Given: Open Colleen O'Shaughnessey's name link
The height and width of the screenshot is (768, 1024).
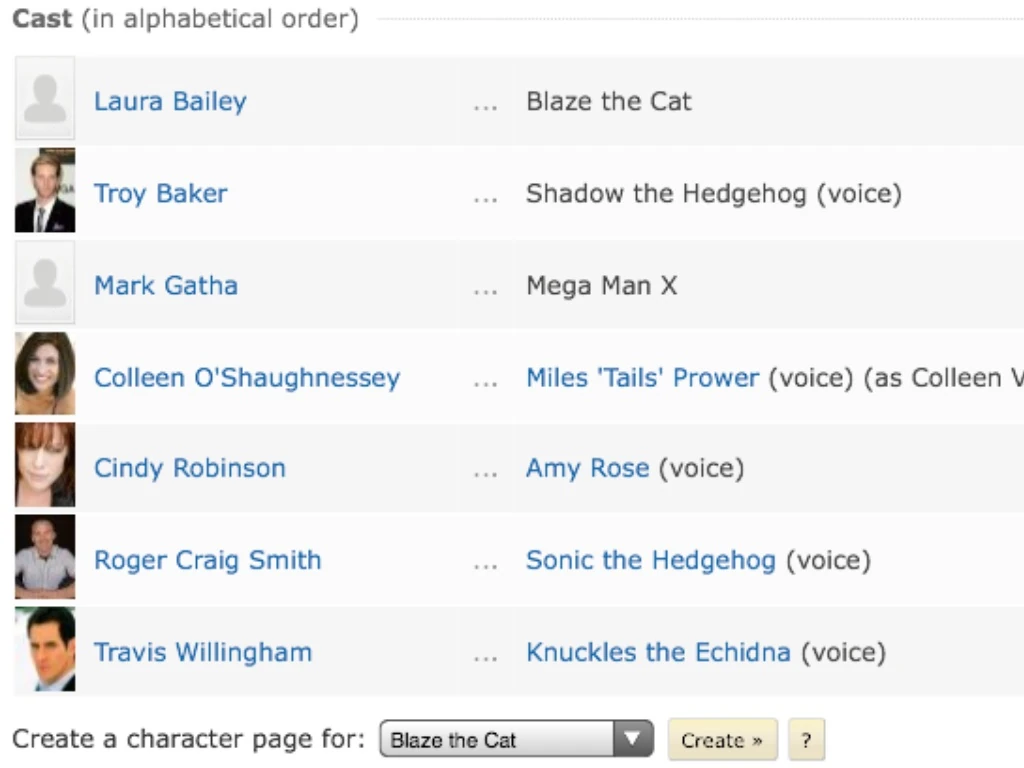Looking at the screenshot, I should coord(247,377).
